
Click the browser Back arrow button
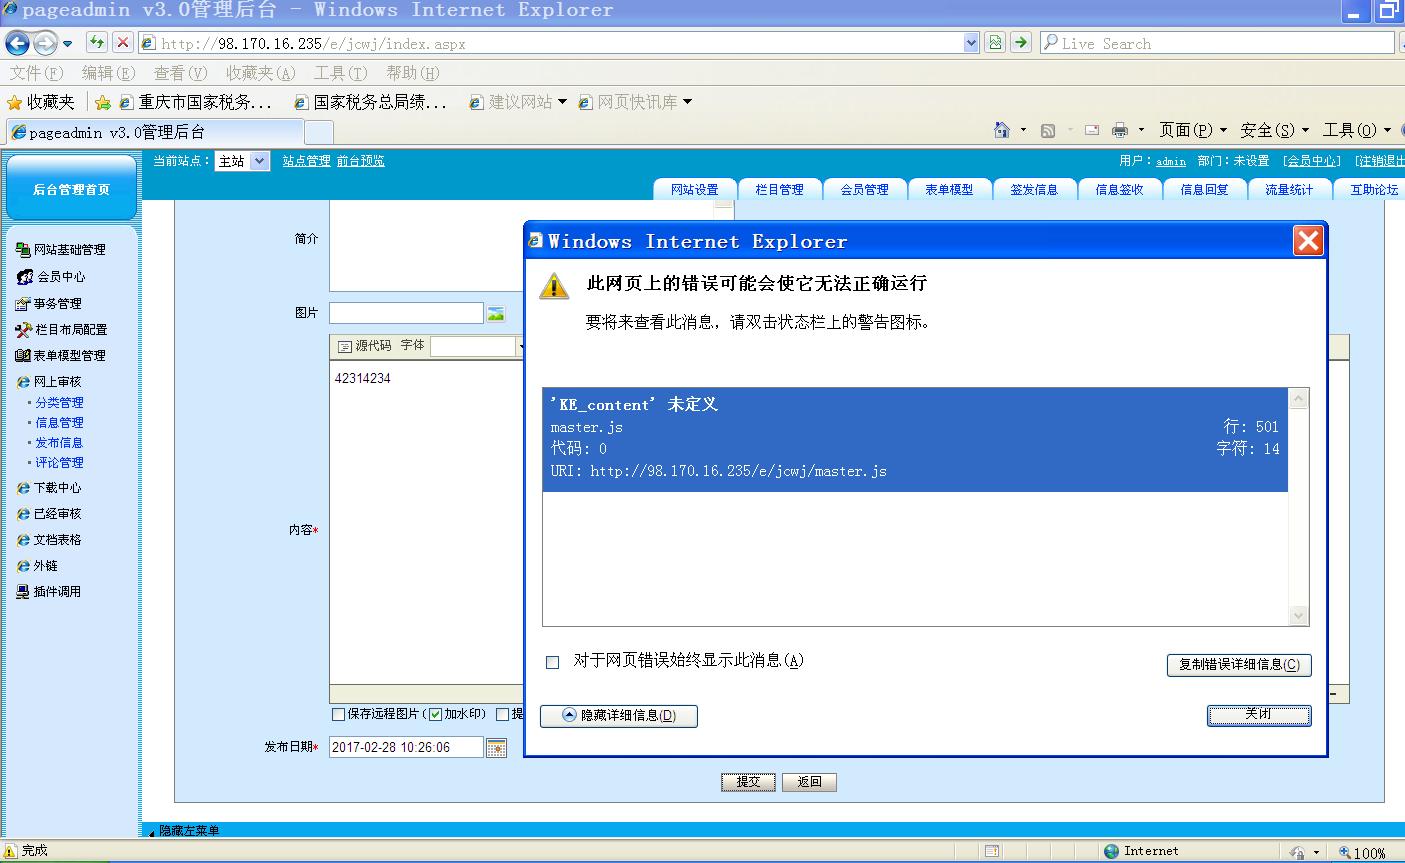18,43
